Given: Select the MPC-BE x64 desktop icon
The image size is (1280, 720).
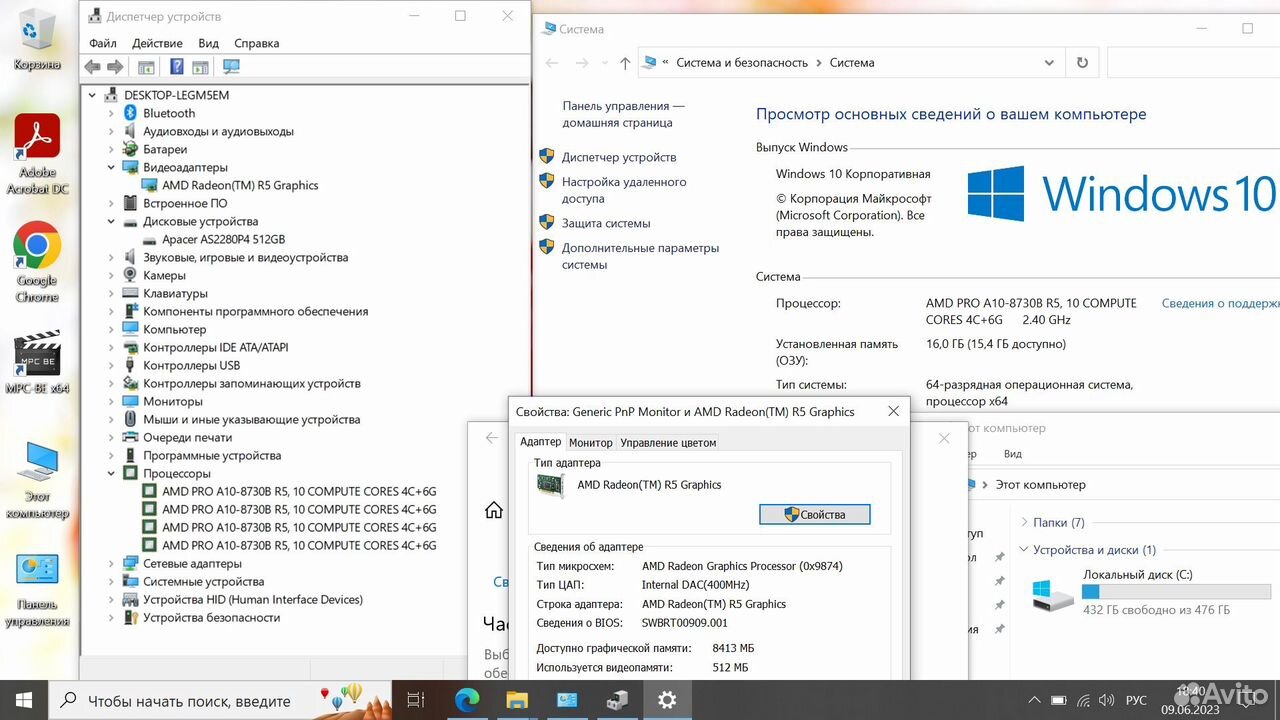Looking at the screenshot, I should (x=37, y=362).
